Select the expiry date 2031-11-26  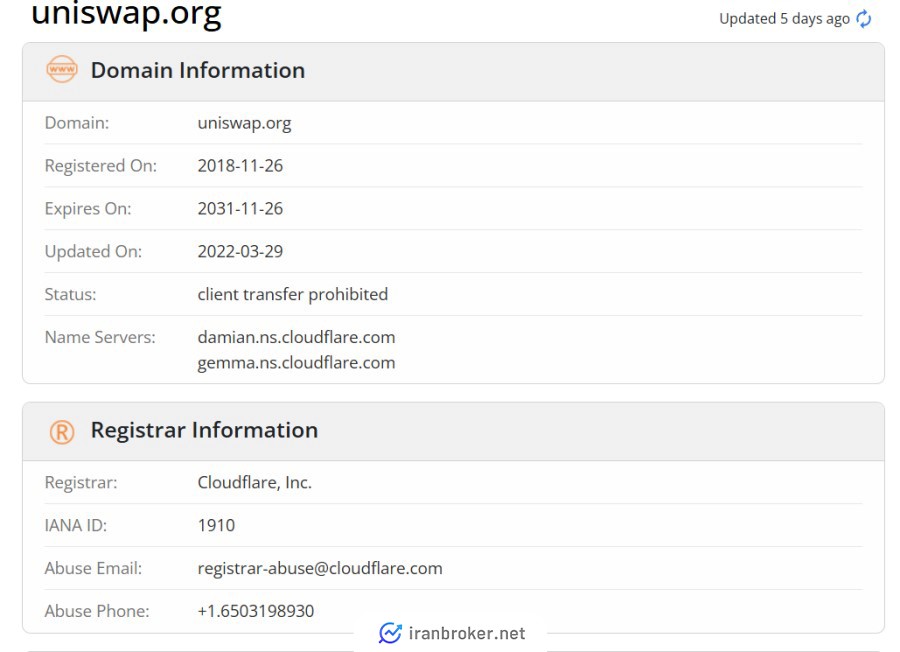point(240,208)
